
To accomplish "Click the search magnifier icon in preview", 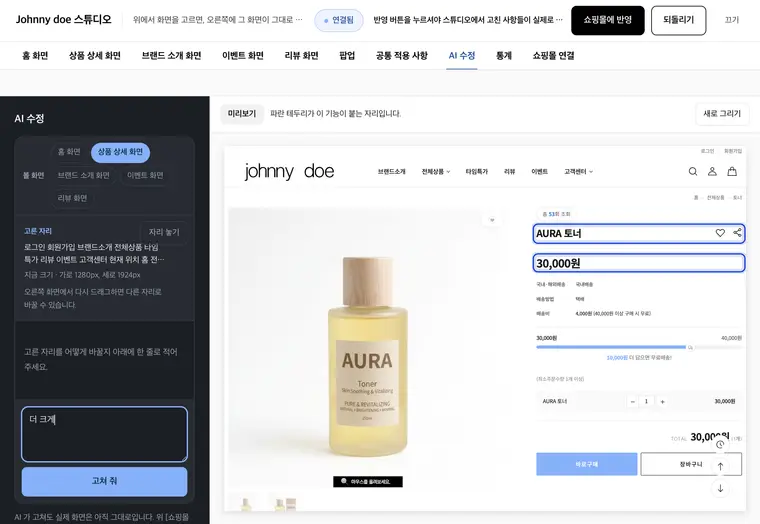I will (693, 171).
